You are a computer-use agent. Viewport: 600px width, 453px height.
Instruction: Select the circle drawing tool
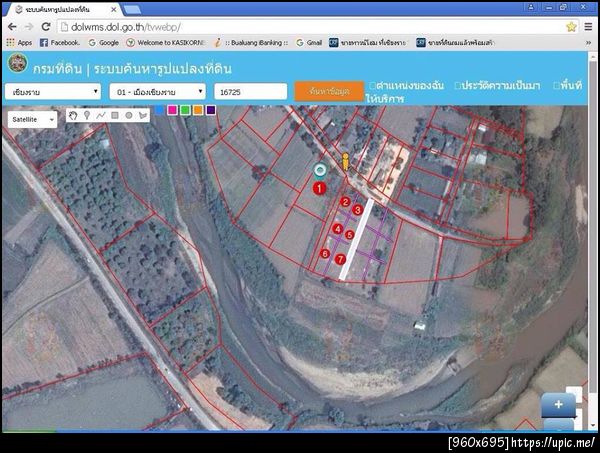tap(129, 115)
